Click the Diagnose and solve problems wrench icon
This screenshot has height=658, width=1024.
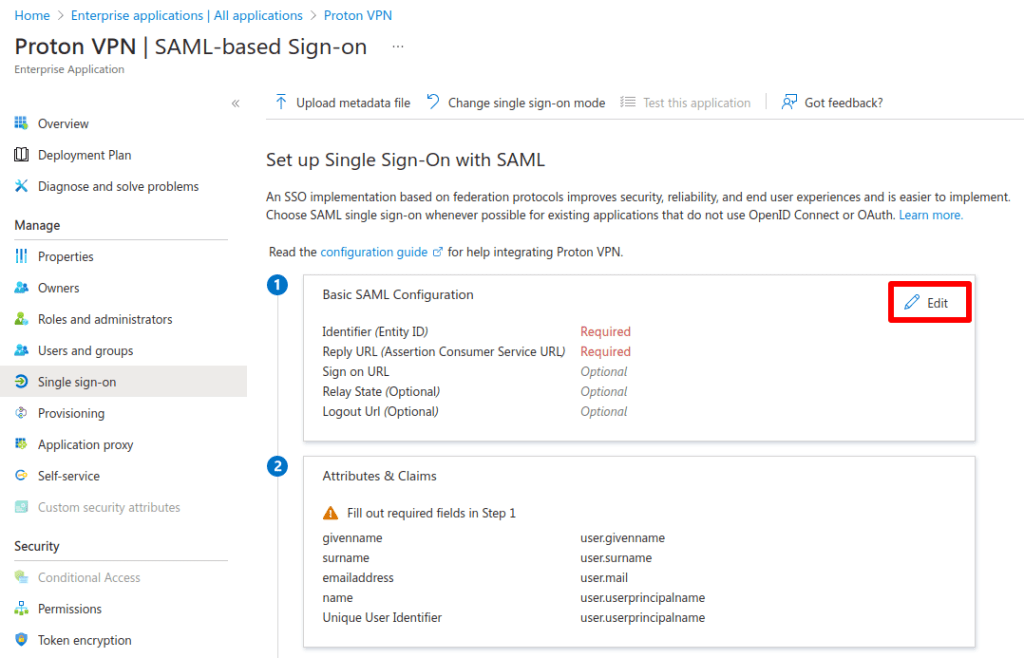[x=22, y=186]
